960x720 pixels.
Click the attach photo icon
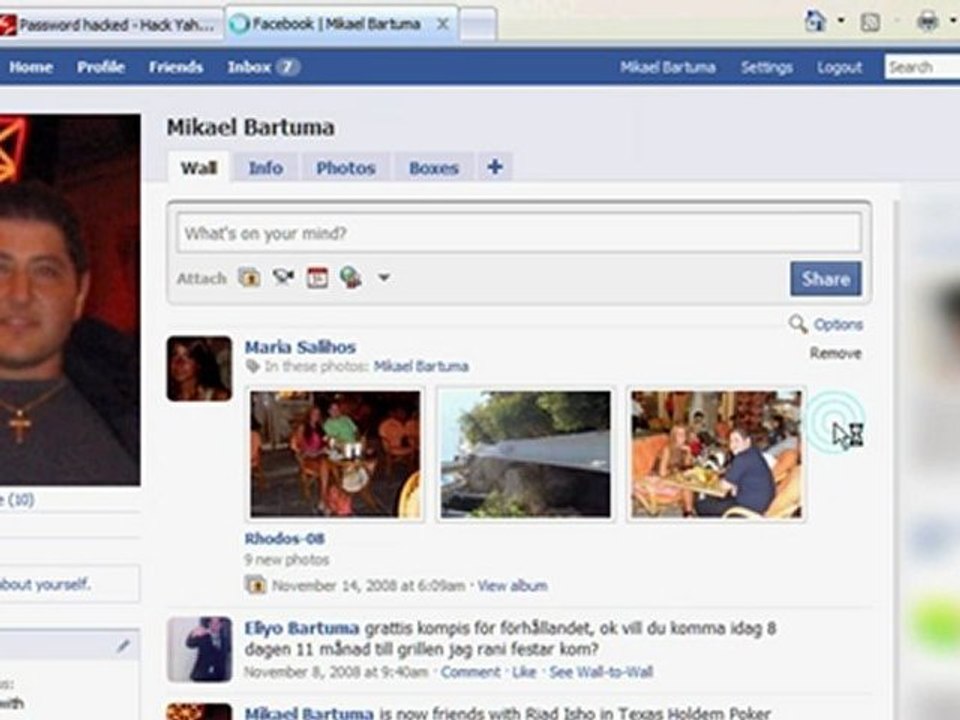(249, 277)
